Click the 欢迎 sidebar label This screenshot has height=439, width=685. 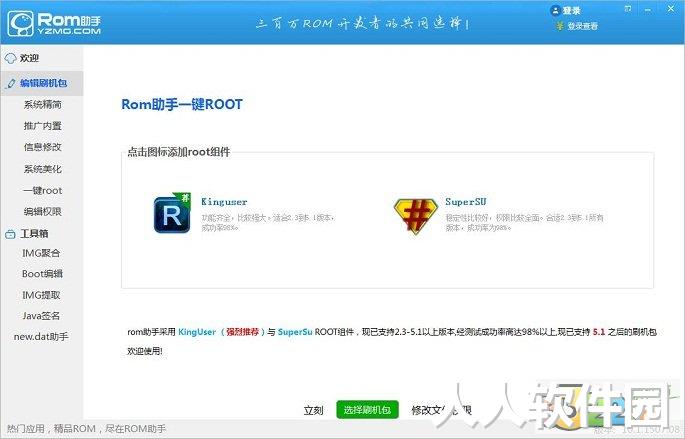(x=30, y=58)
